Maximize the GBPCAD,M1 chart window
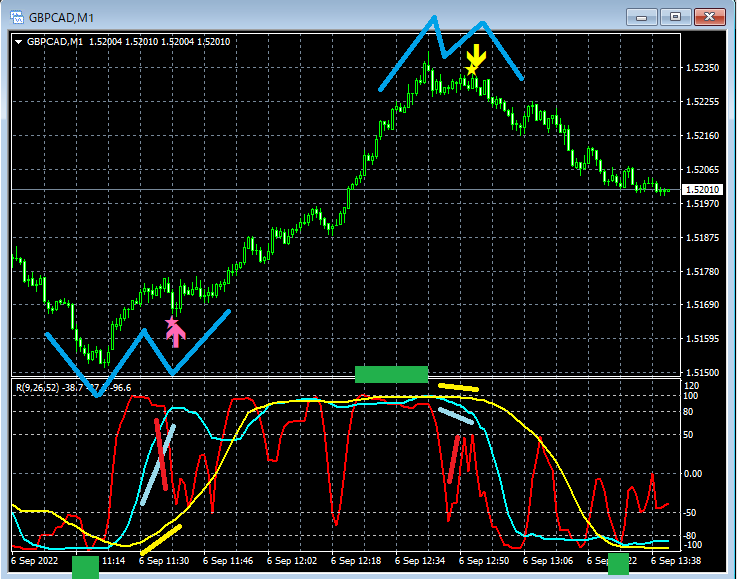The height and width of the screenshot is (579, 737). (x=675, y=17)
